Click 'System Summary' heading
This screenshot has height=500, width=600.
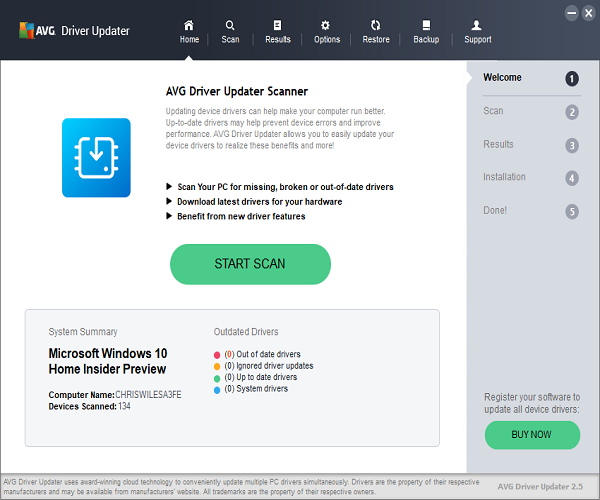[x=83, y=332]
